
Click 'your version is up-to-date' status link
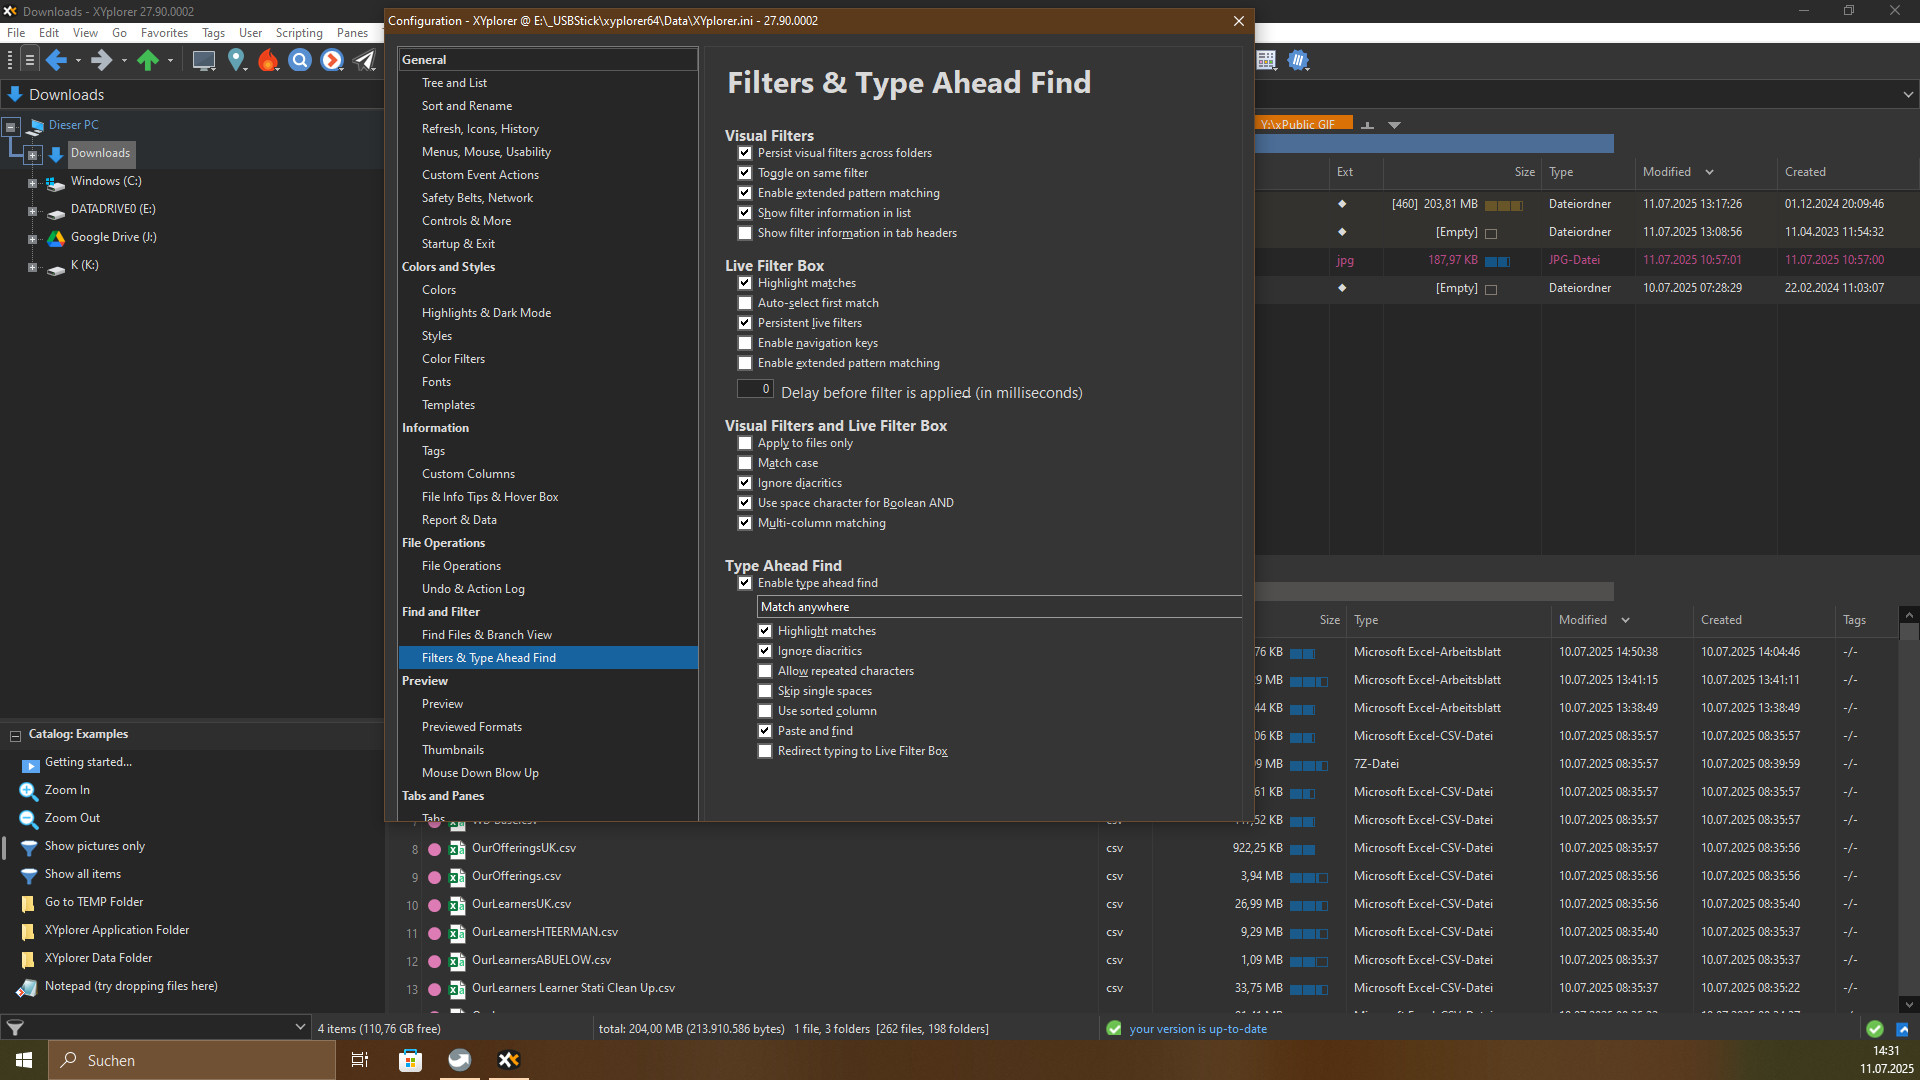click(x=1198, y=1029)
